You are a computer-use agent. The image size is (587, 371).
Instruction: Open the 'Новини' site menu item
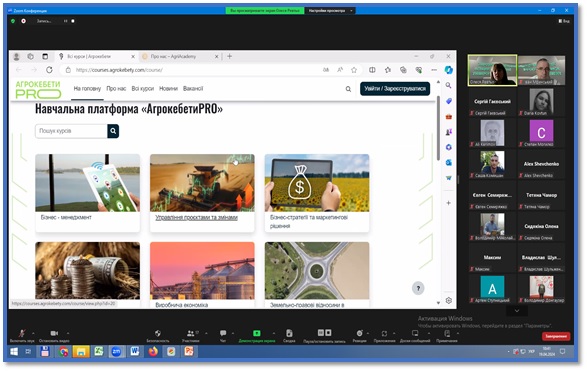(x=168, y=89)
